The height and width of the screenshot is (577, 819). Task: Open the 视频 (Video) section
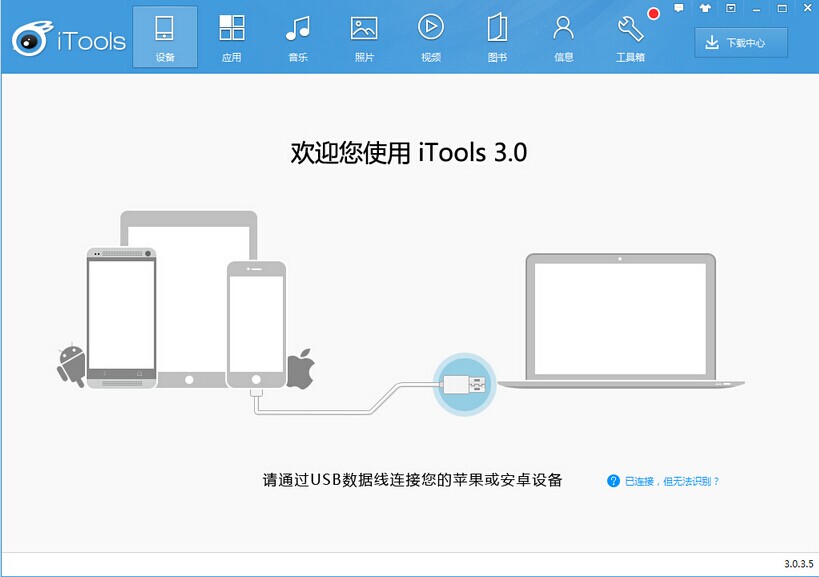(430, 38)
